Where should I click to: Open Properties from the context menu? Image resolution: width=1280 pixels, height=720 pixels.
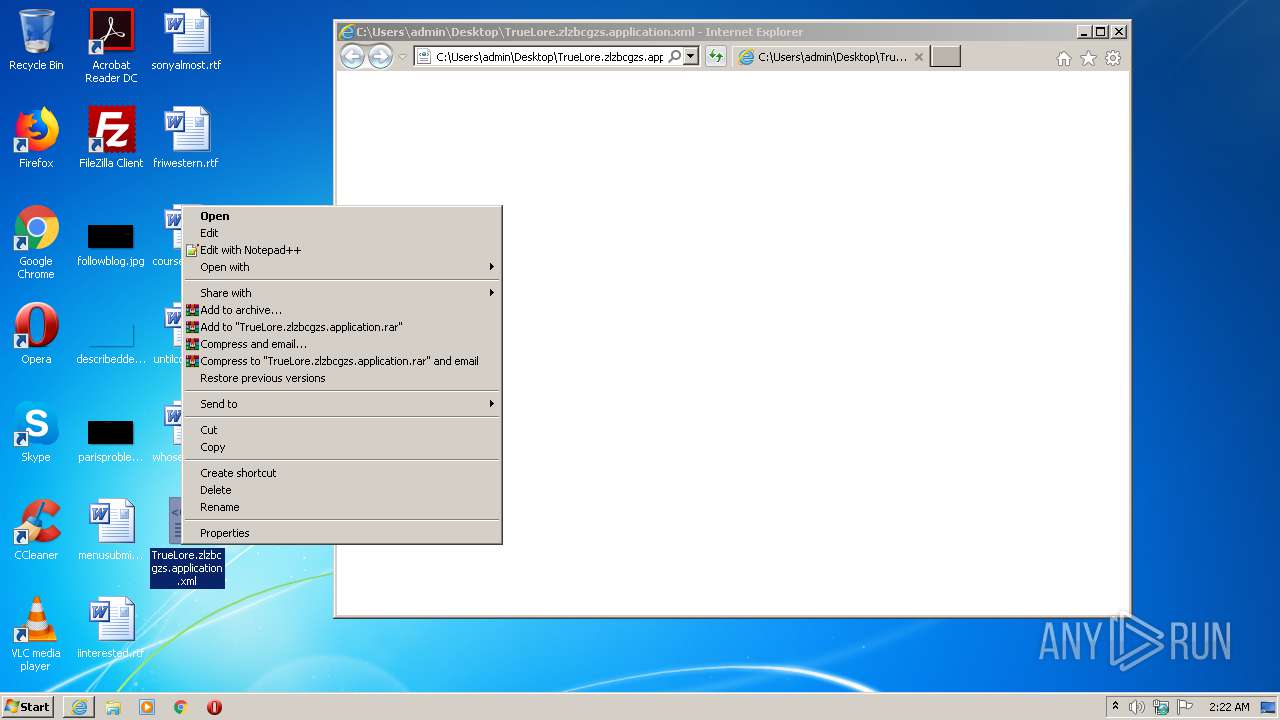coord(342,533)
